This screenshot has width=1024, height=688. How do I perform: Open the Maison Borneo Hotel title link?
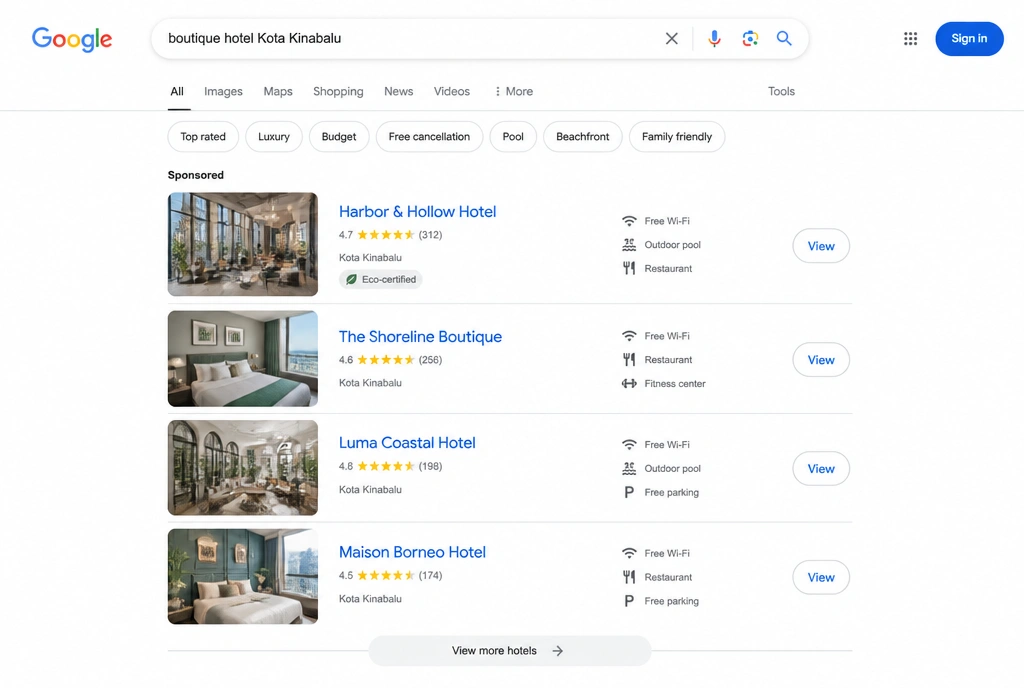pyautogui.click(x=412, y=552)
